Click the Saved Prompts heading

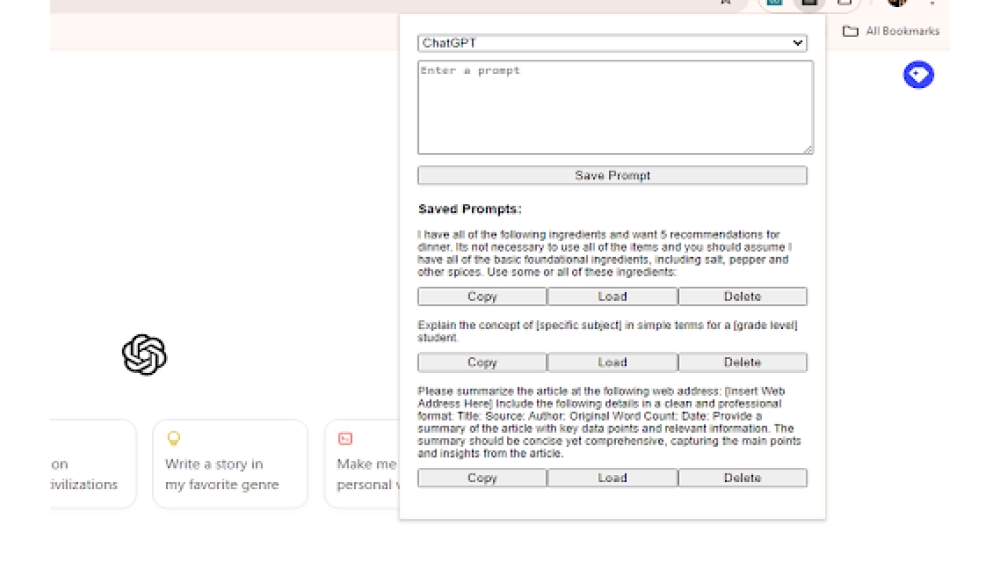click(470, 209)
